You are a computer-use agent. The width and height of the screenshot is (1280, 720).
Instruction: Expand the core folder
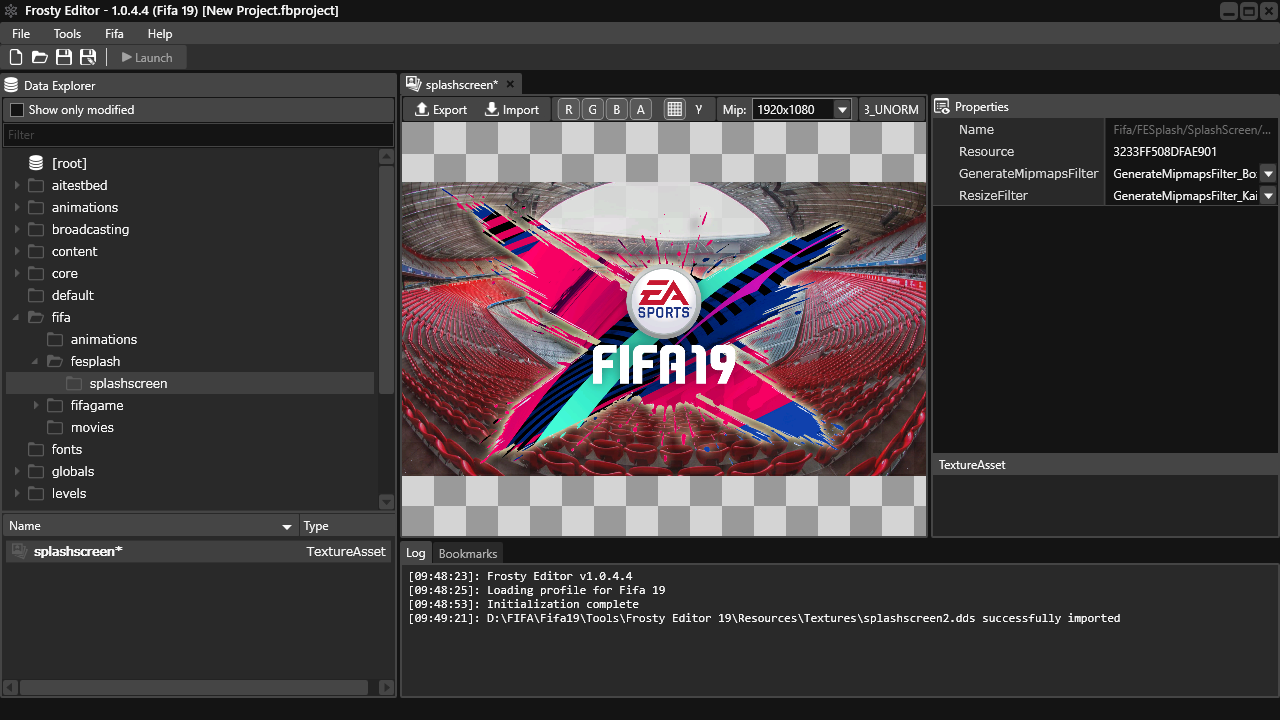click(x=16, y=273)
